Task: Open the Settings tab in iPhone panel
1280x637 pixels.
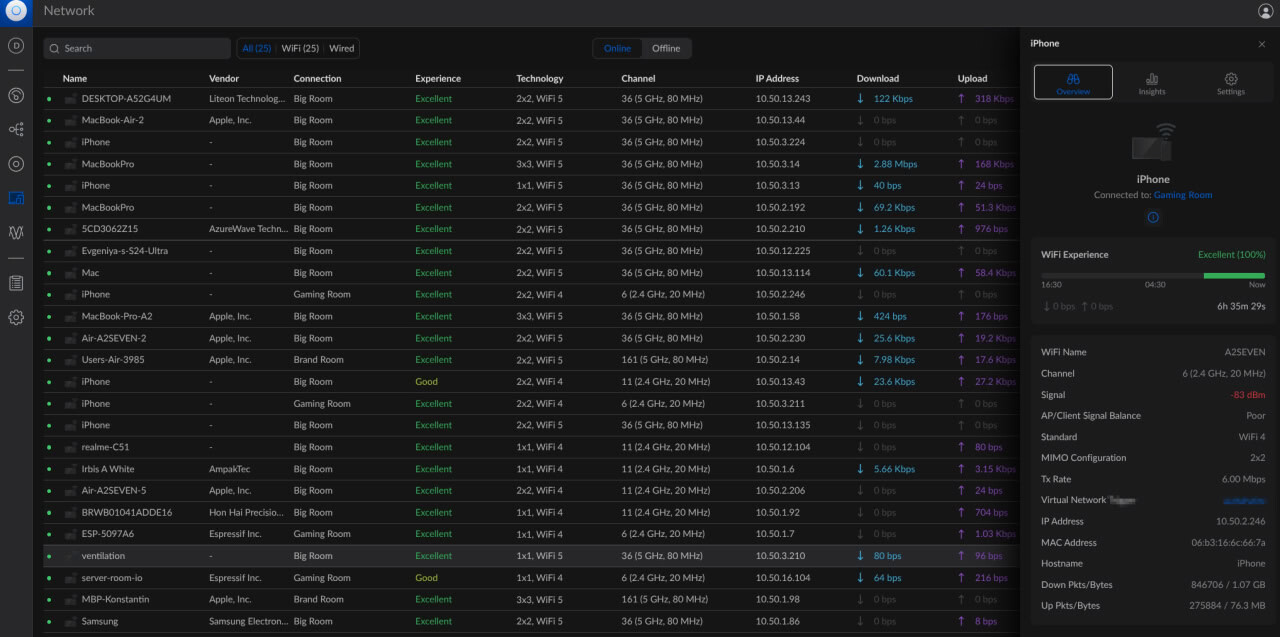Action: [x=1231, y=83]
